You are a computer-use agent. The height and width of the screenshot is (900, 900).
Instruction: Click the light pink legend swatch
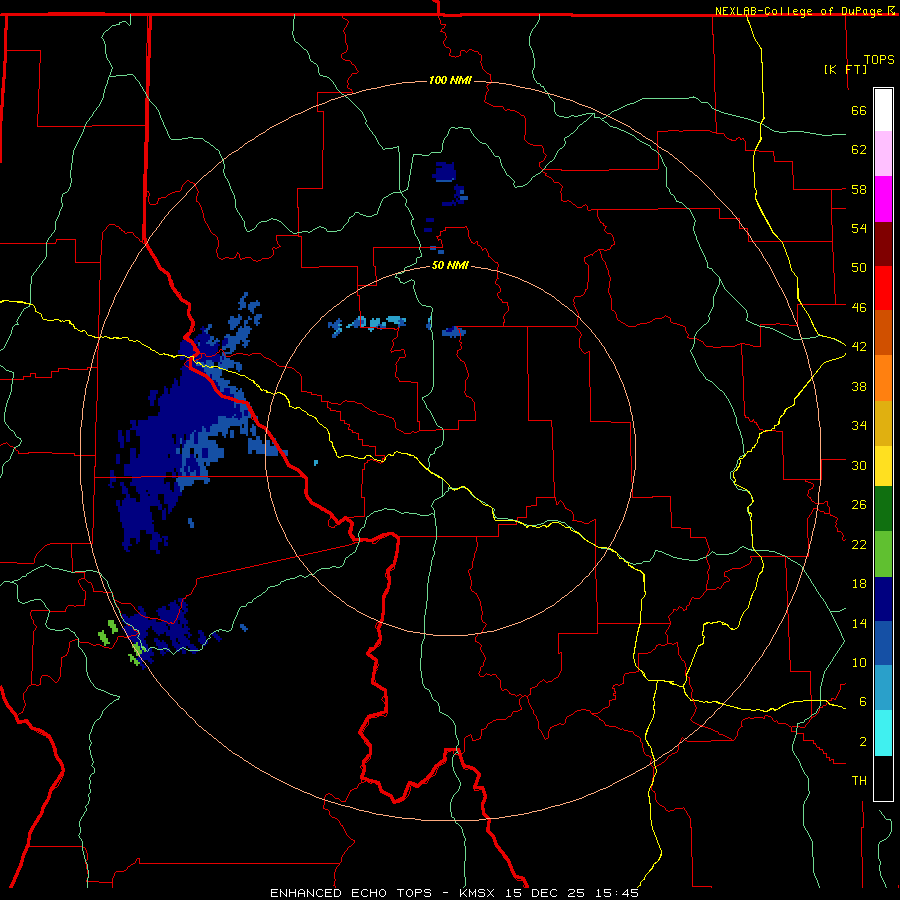[x=883, y=153]
